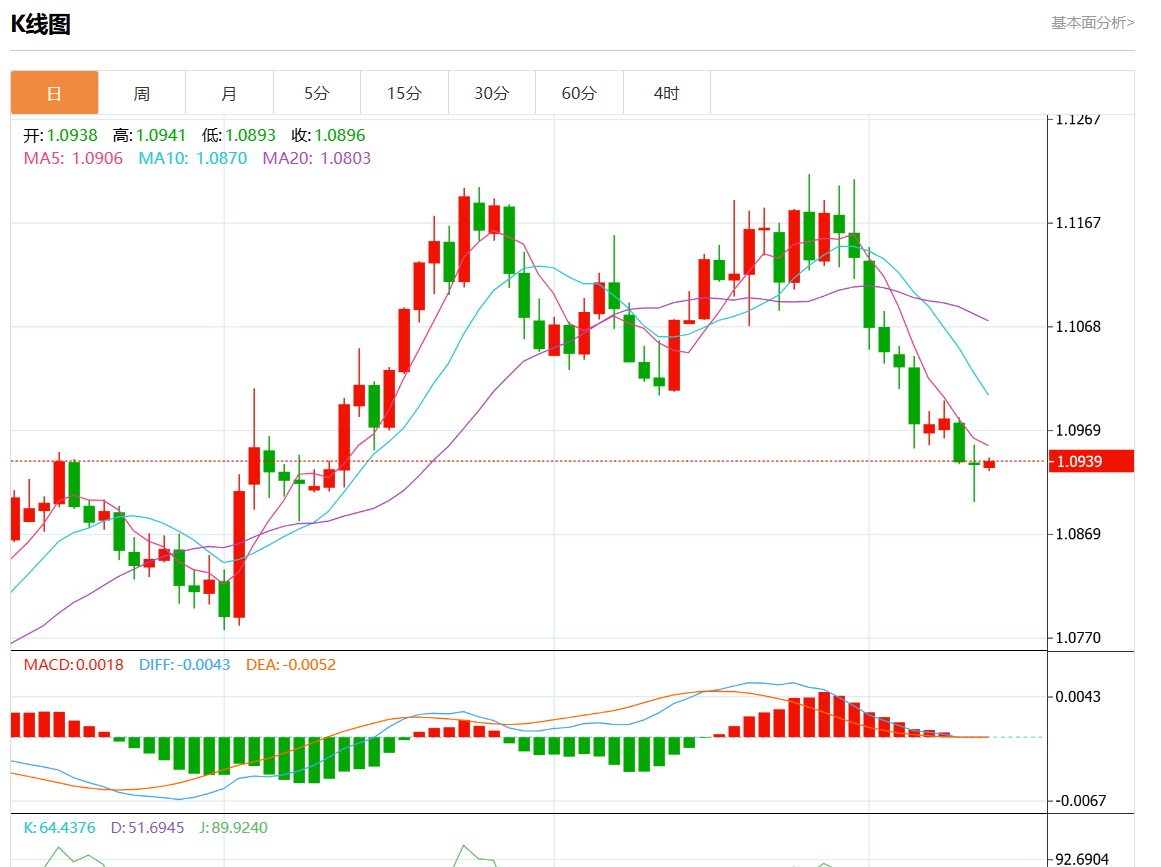Open the 15分 interval tab
Image resolution: width=1161 pixels, height=867 pixels.
coord(404,93)
